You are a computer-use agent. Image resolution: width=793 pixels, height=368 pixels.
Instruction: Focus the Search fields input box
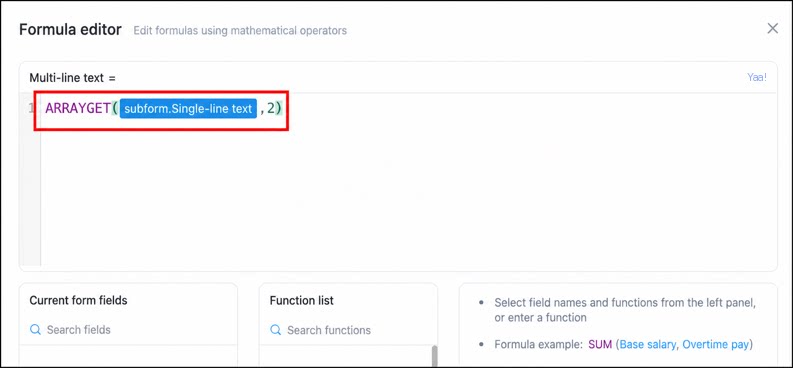pos(128,330)
